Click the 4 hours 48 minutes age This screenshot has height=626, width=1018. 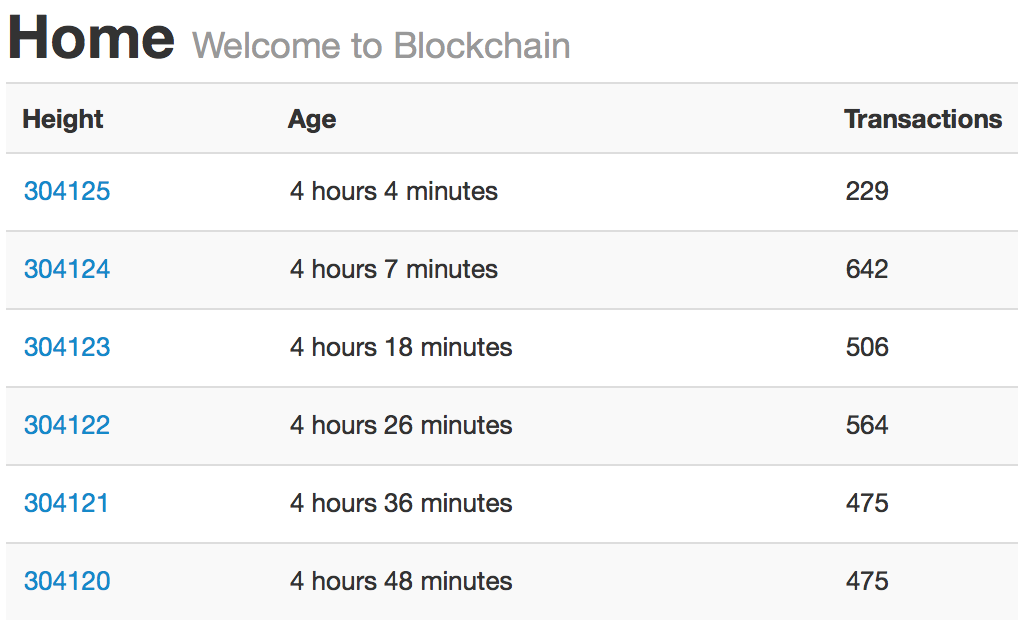coord(401,581)
